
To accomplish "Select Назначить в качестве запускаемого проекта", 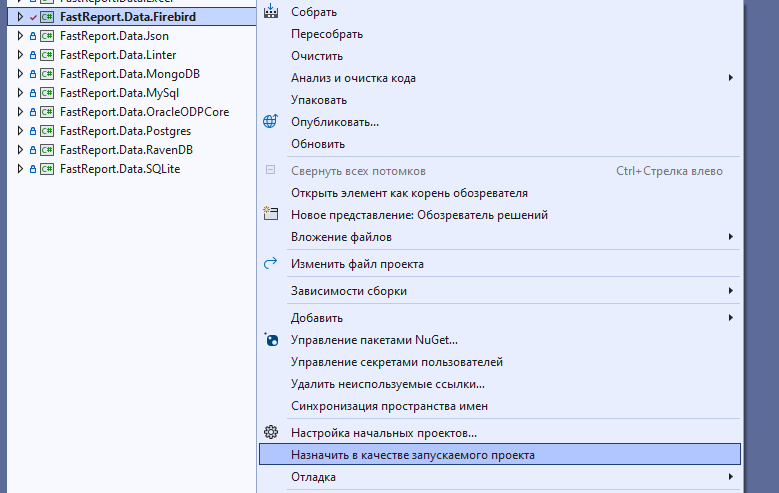I will (x=499, y=455).
